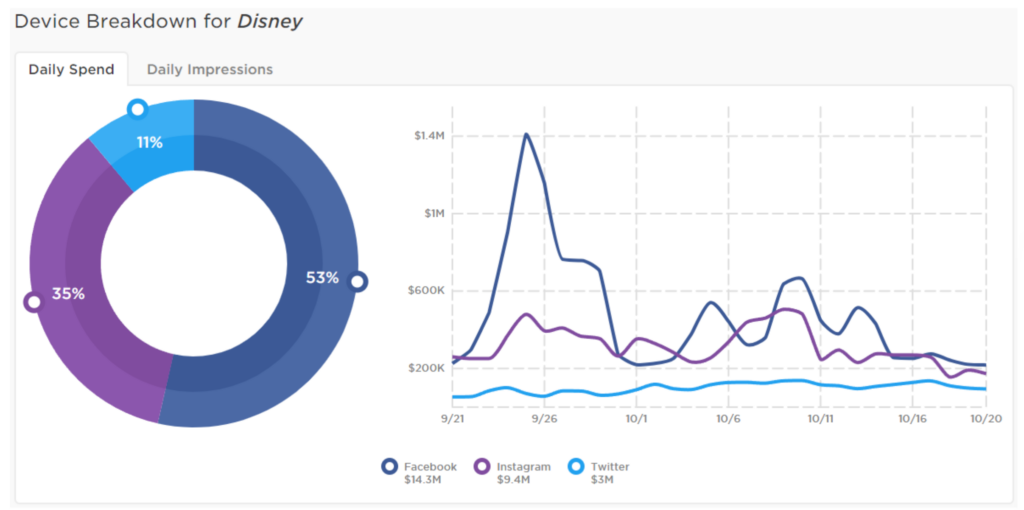Click the 10/6 date label
The width and height of the screenshot is (1024, 510).
click(728, 419)
